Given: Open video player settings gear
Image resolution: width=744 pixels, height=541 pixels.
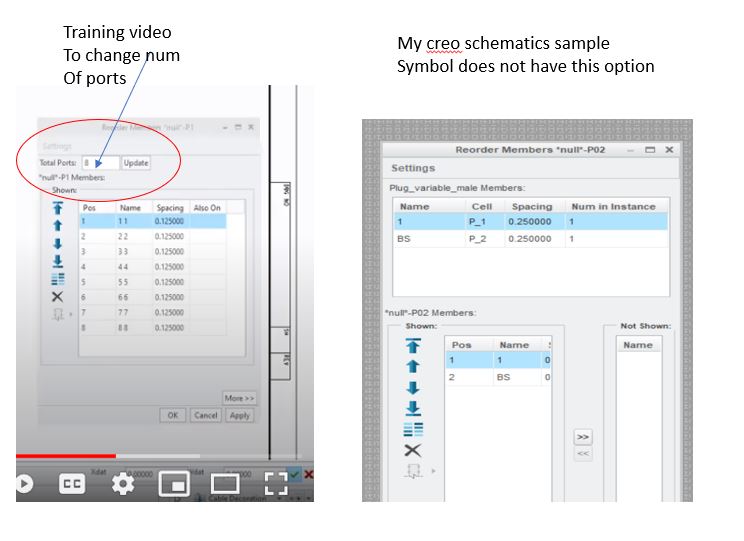Looking at the screenshot, I should click(x=123, y=483).
